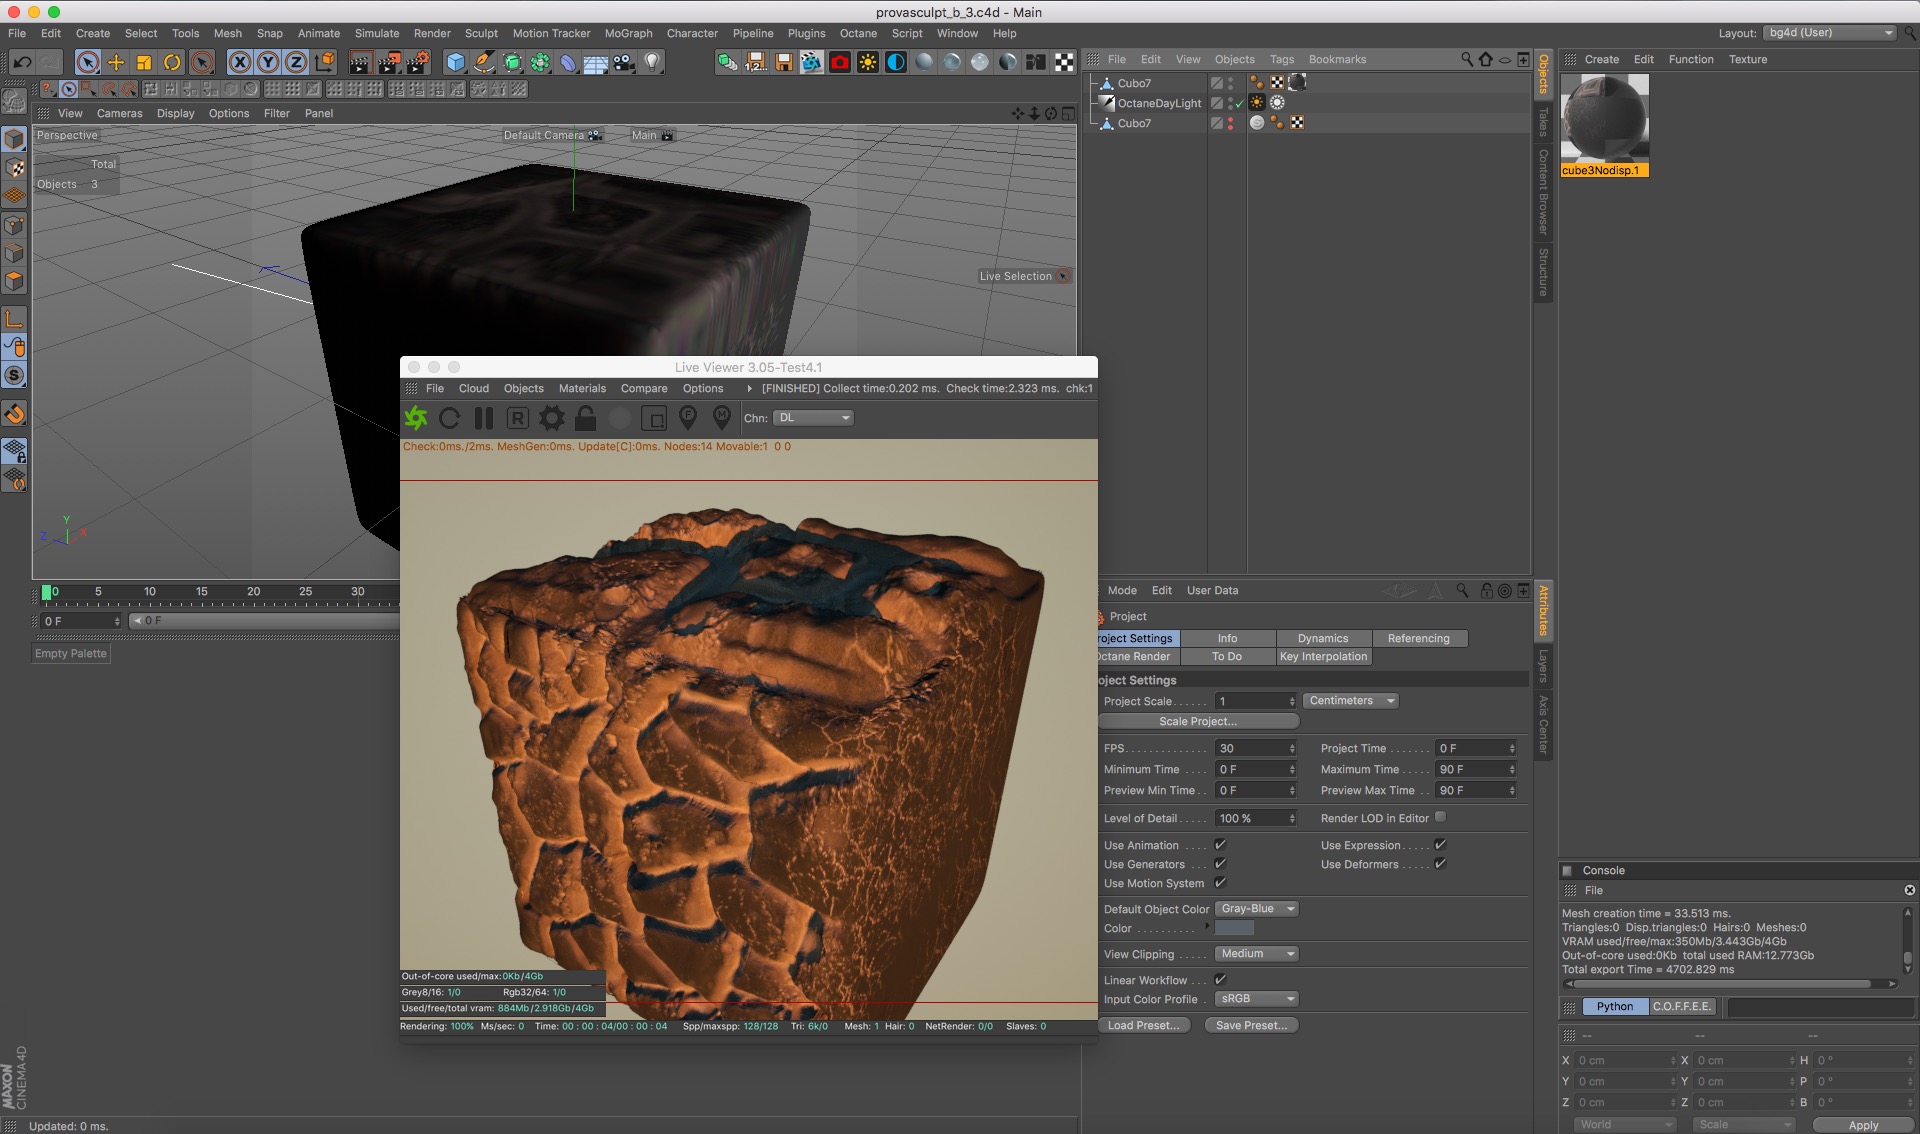Open the MoGraph menu
The height and width of the screenshot is (1134, 1920).
628,33
